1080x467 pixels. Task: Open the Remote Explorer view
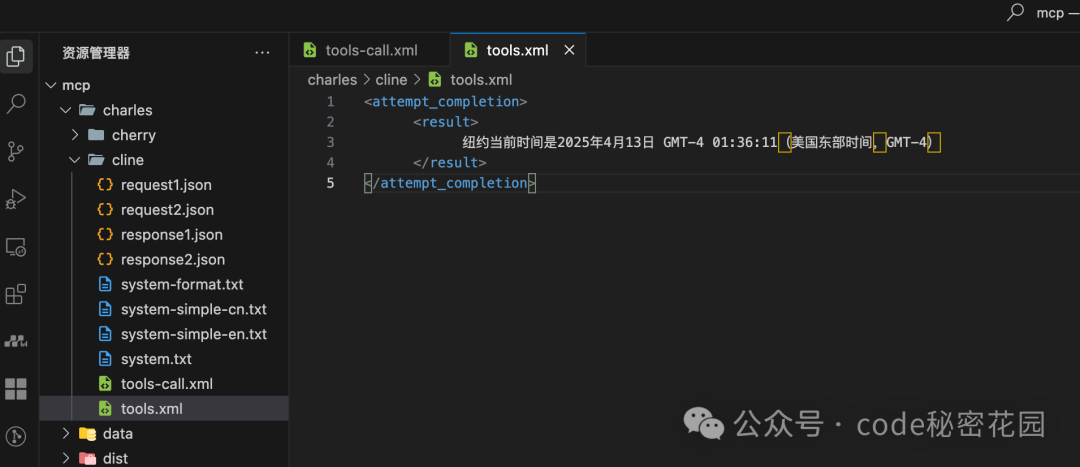(x=16, y=247)
